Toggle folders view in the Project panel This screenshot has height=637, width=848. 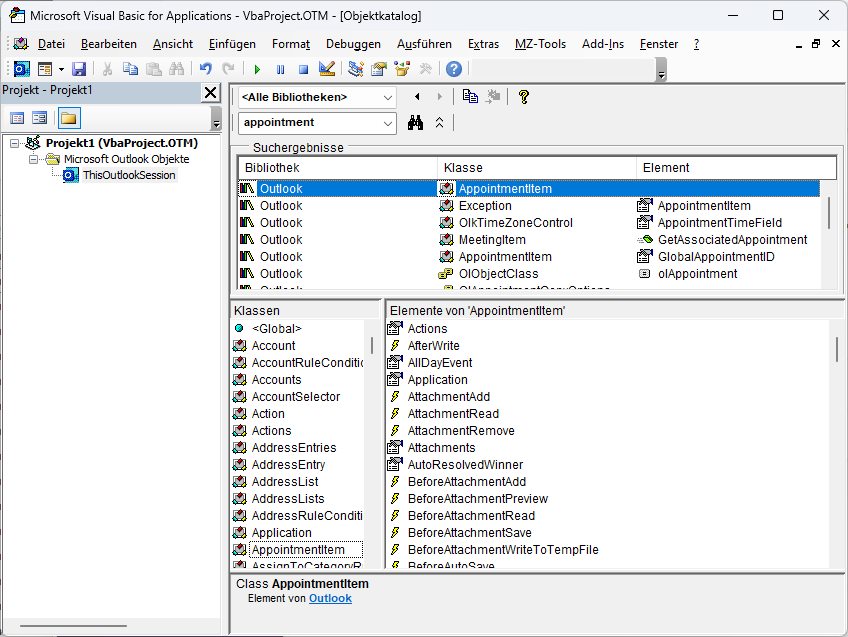(68, 118)
